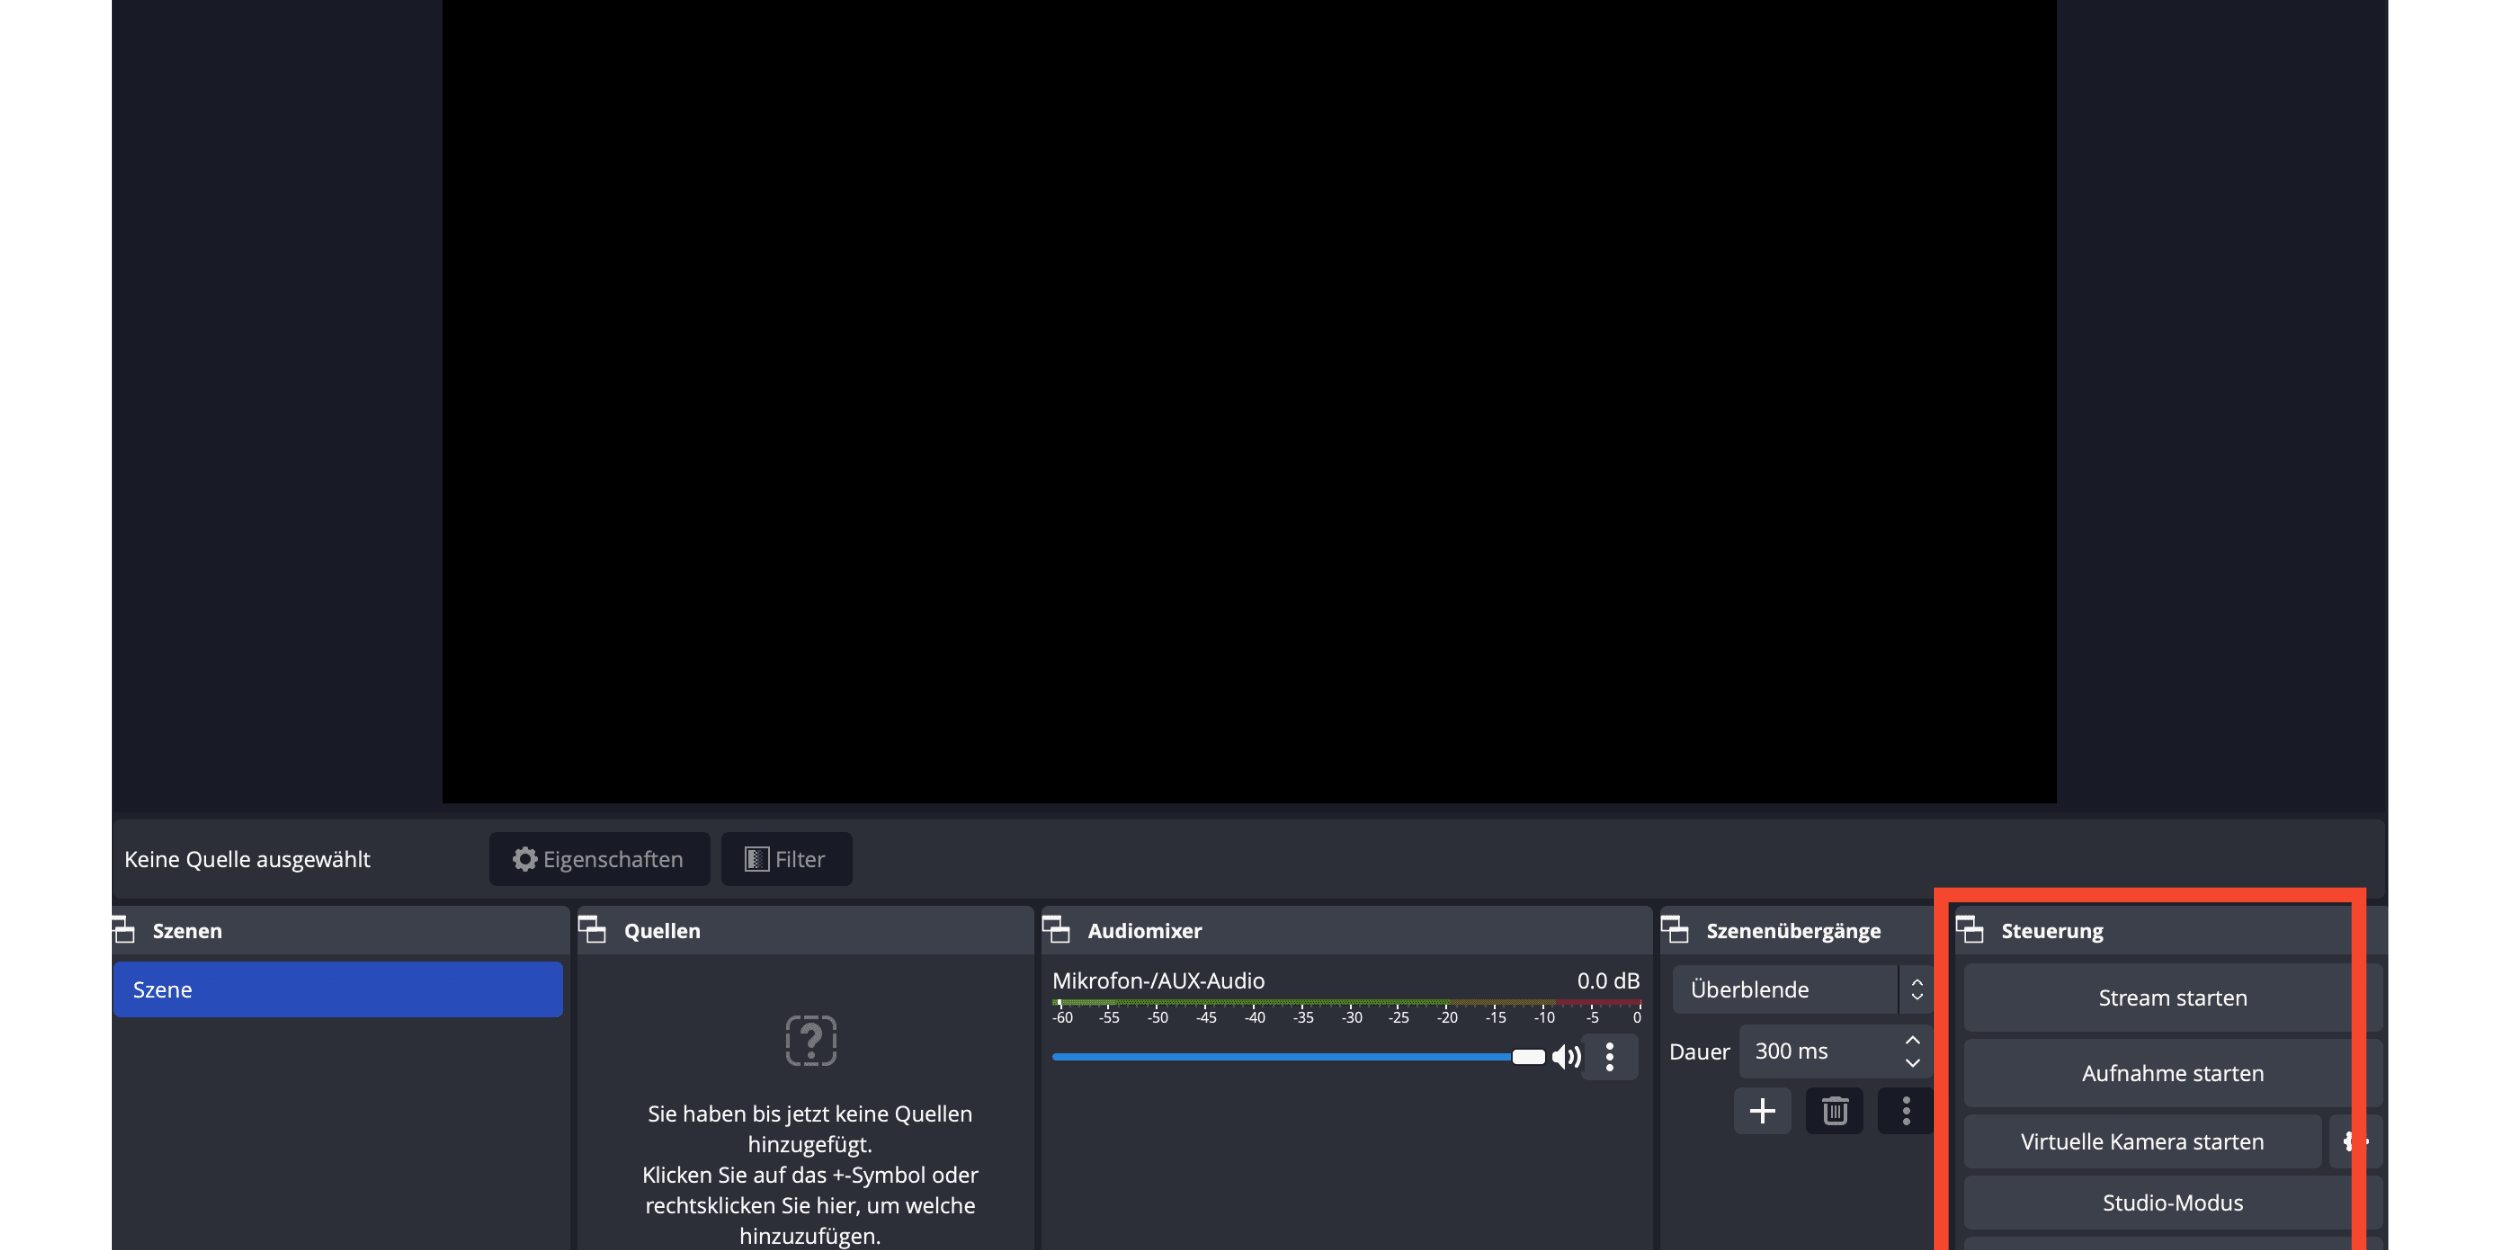Click the question mark sources placeholder icon
The width and height of the screenshot is (2500, 1250).
tap(811, 1041)
